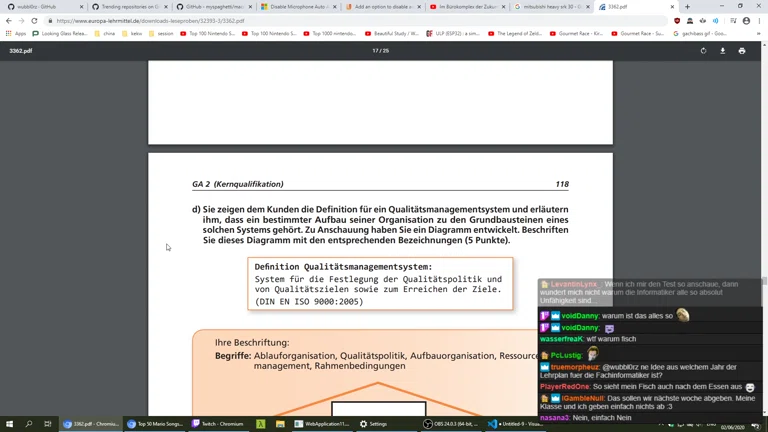Click the red shield extension icon
The width and height of the screenshot is (768, 432).
tap(677, 21)
